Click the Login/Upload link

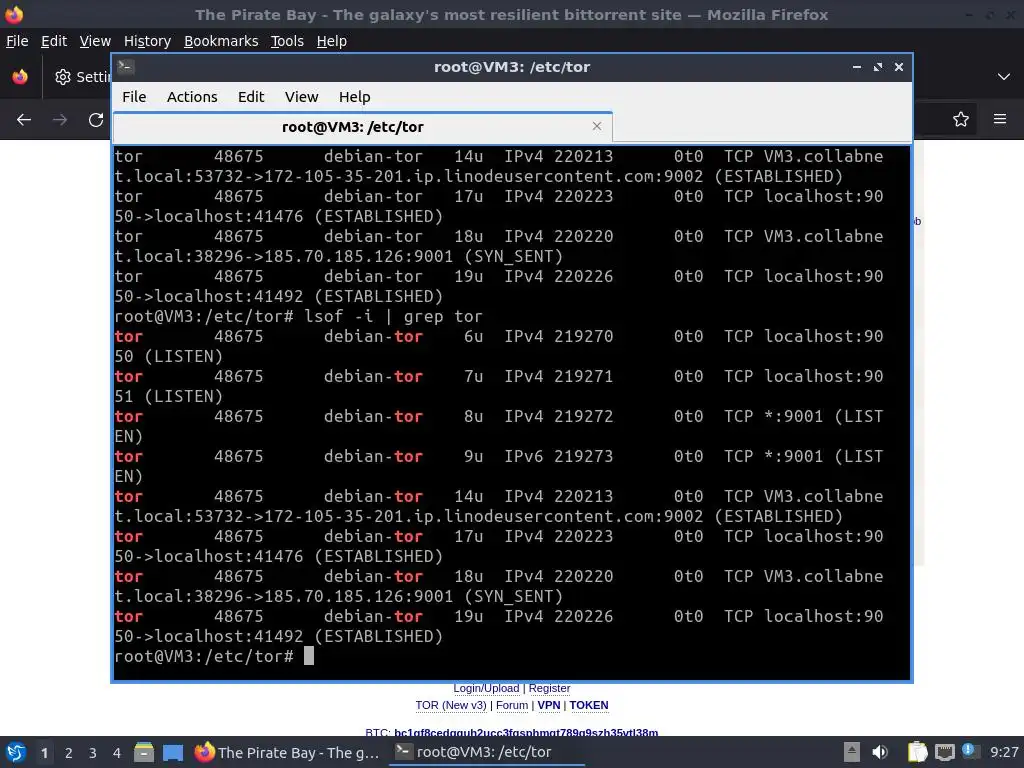coord(486,688)
